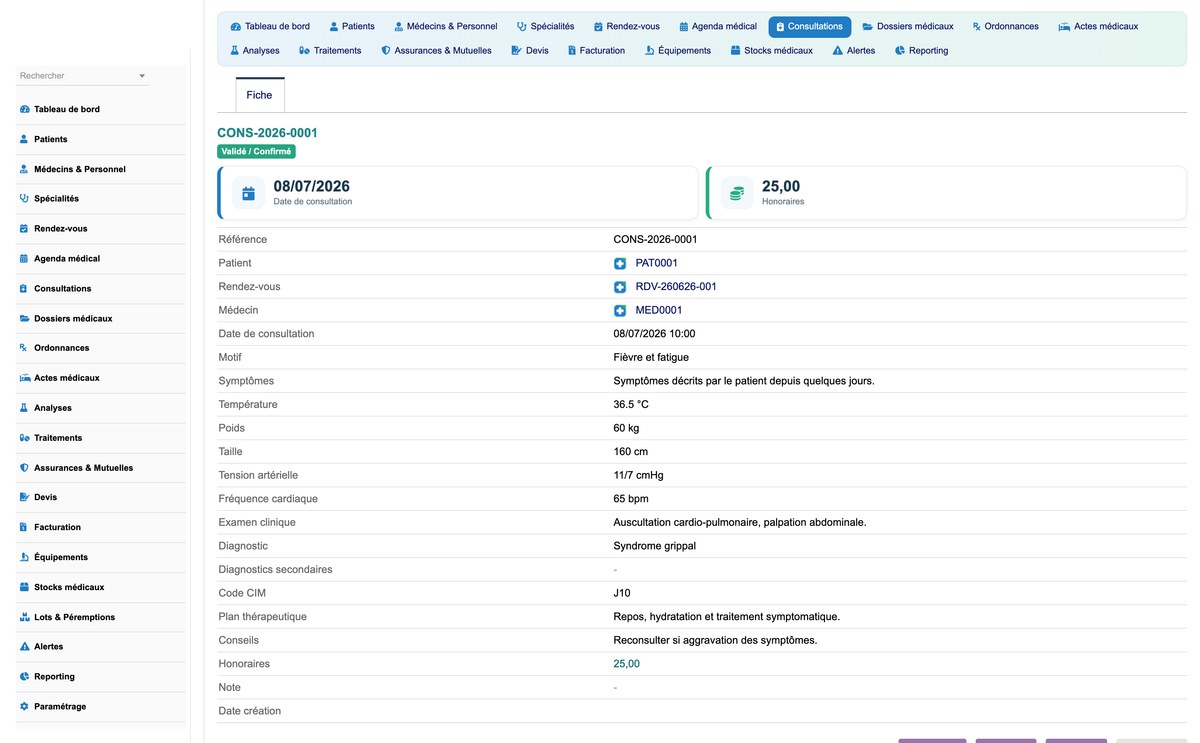Click the Alertes warning icon in top navigation
1200x743 pixels.
tap(837, 51)
